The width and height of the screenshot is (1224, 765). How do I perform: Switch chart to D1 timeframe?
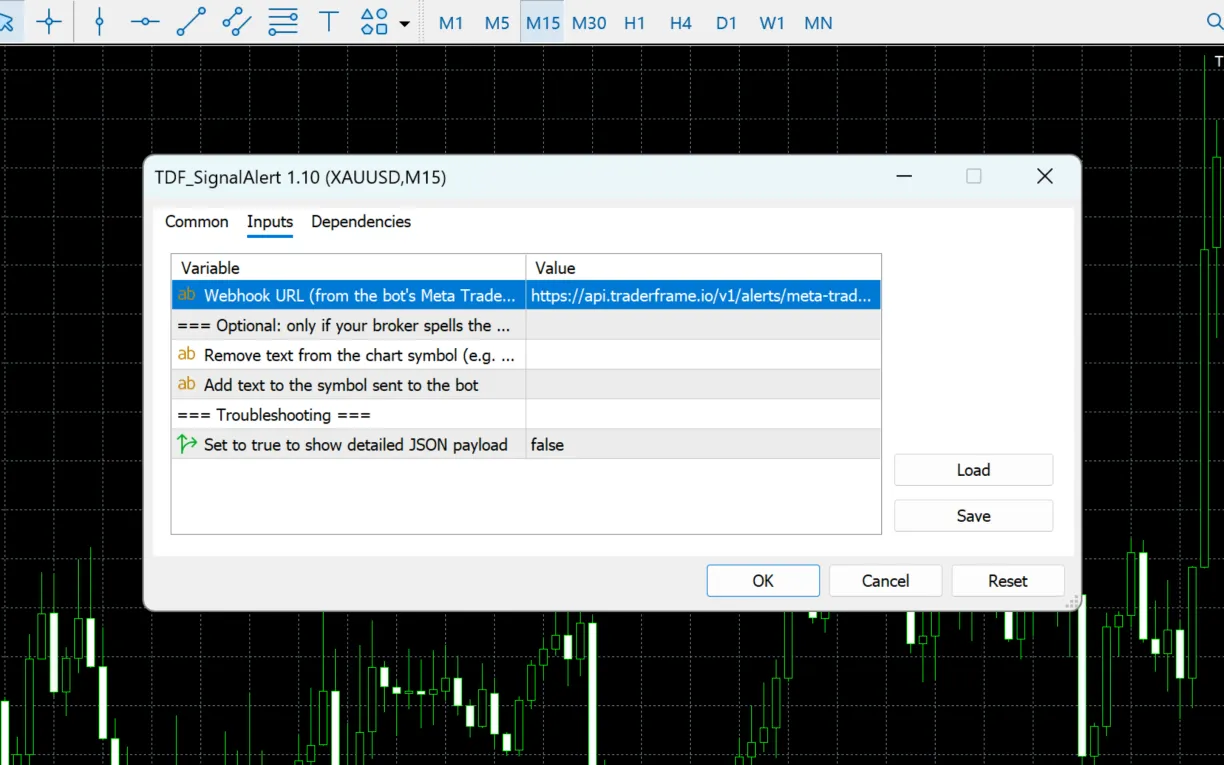(727, 23)
